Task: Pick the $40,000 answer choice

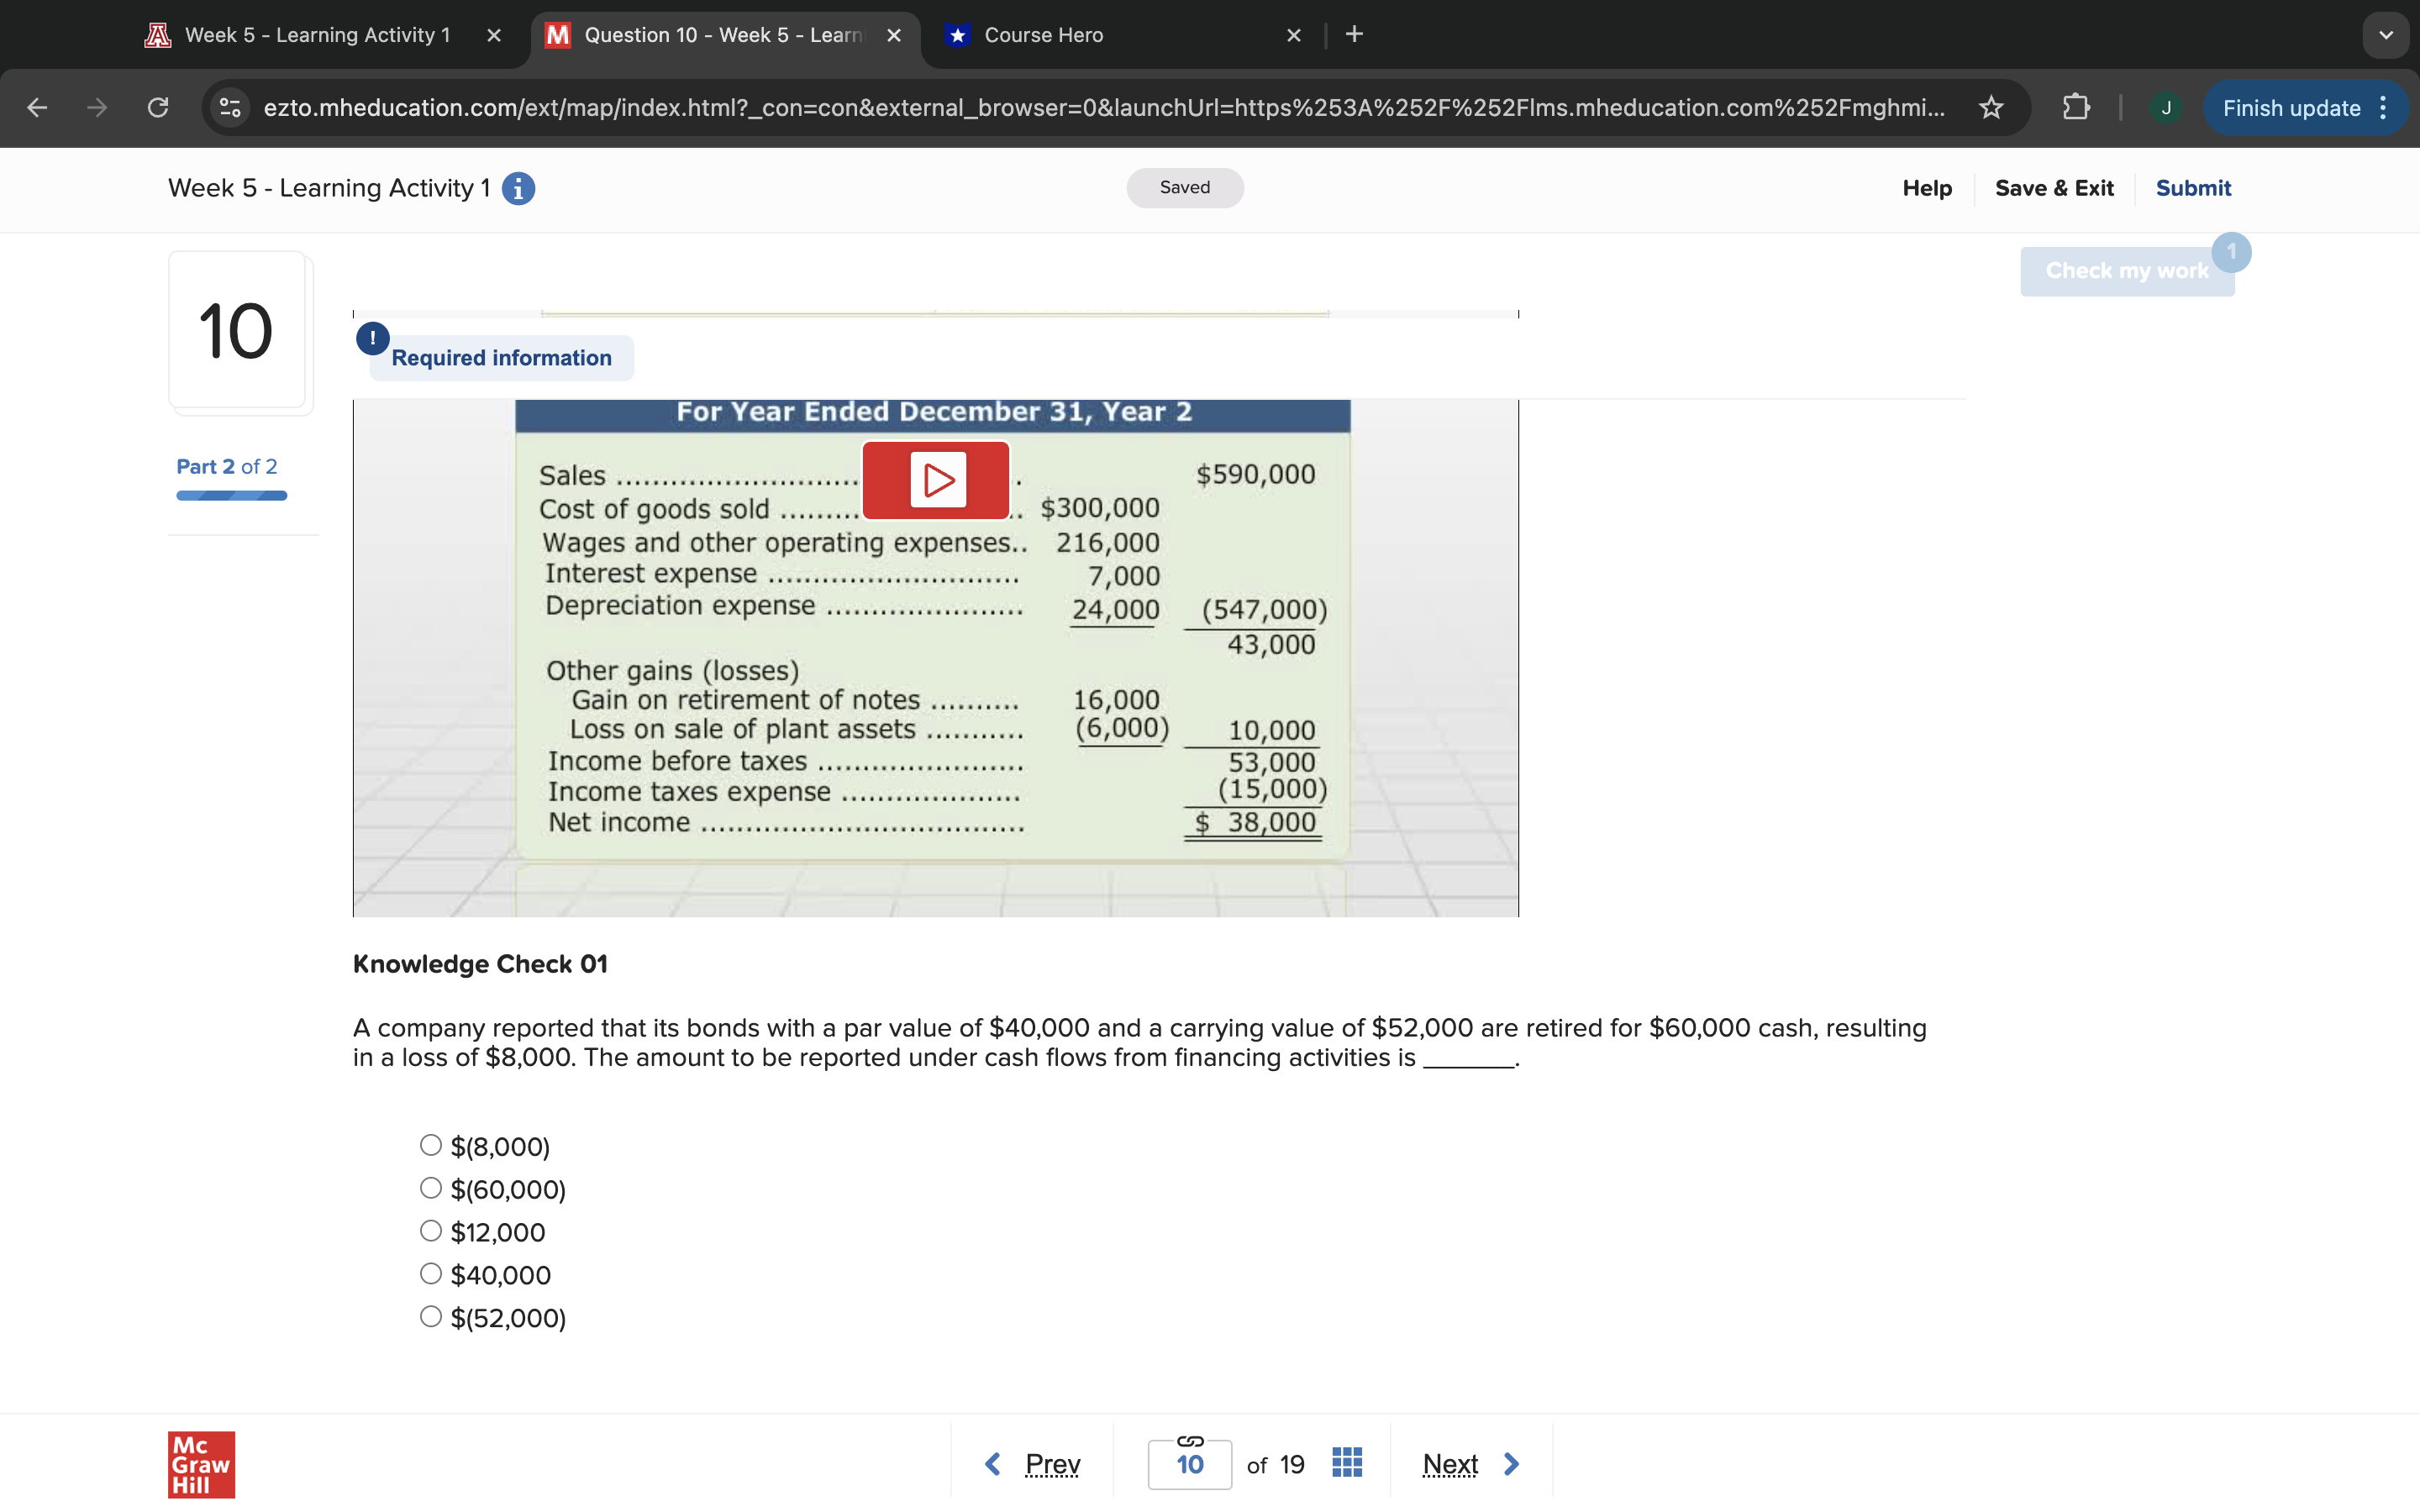Action: (x=431, y=1274)
